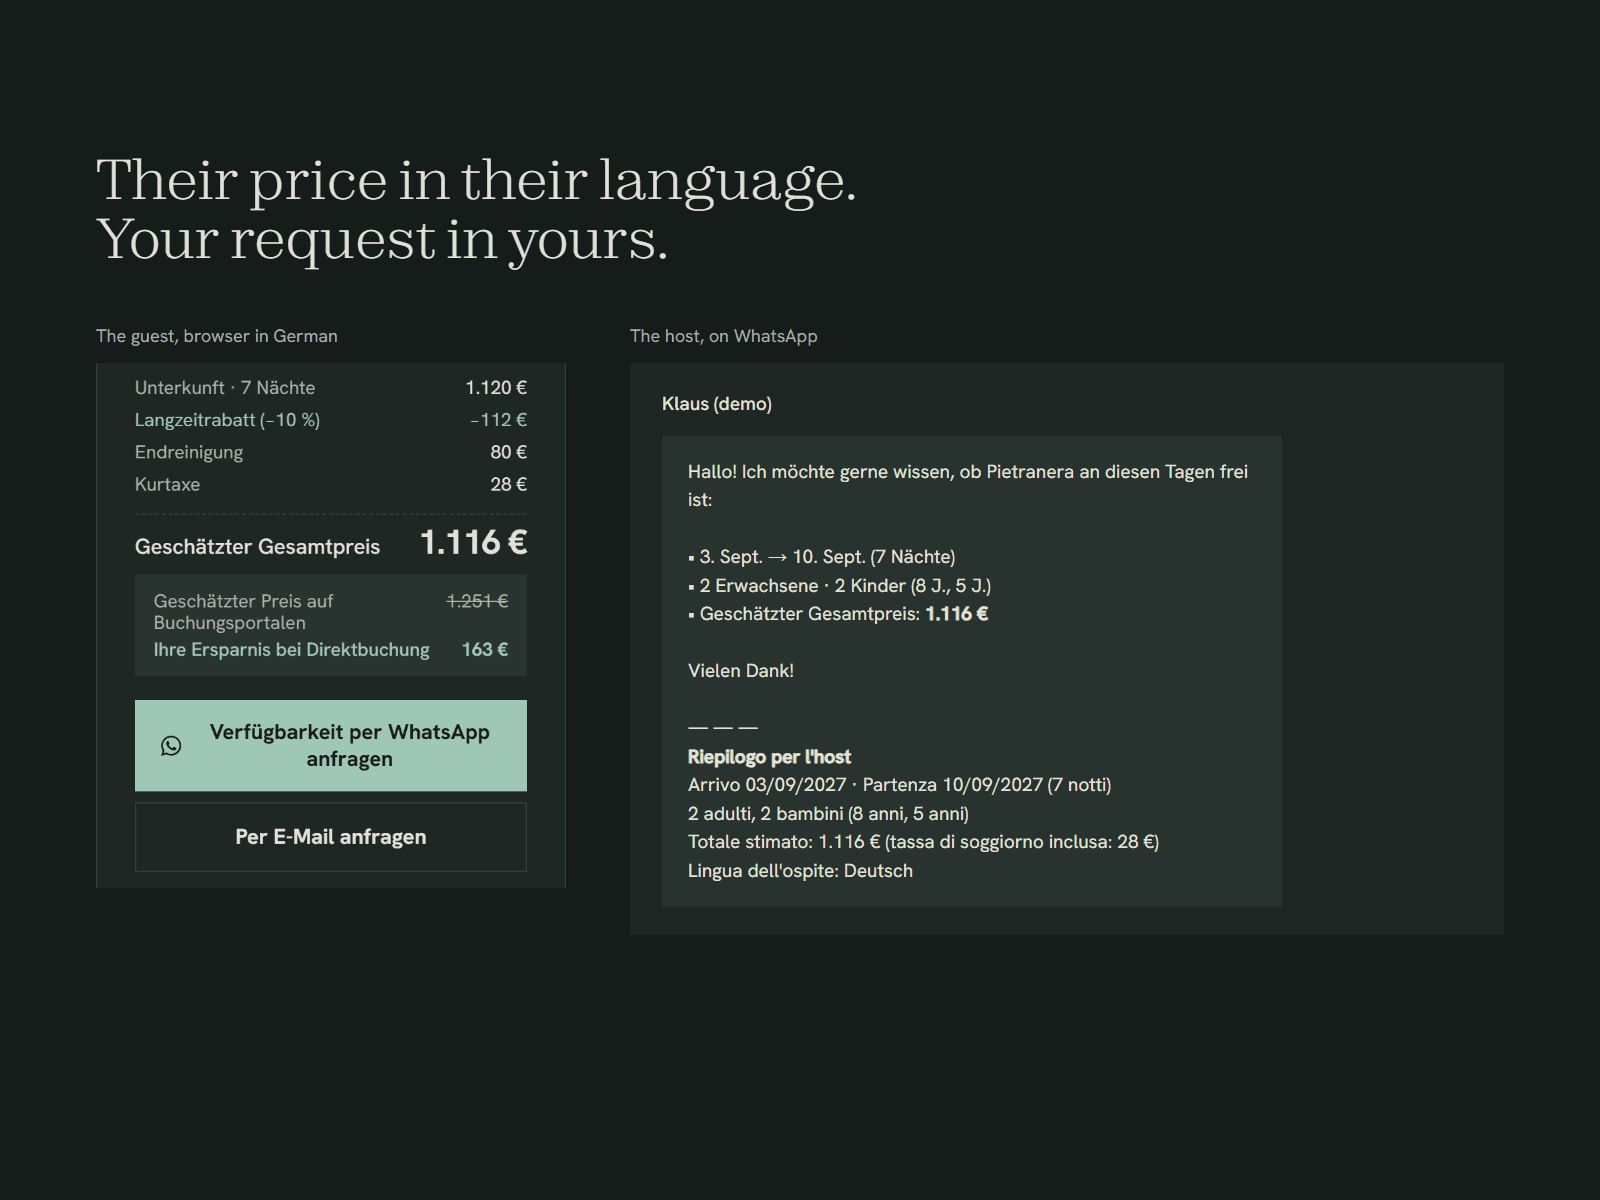Click the WhatsApp icon in green button
Viewport: 1600px width, 1200px height.
point(171,746)
